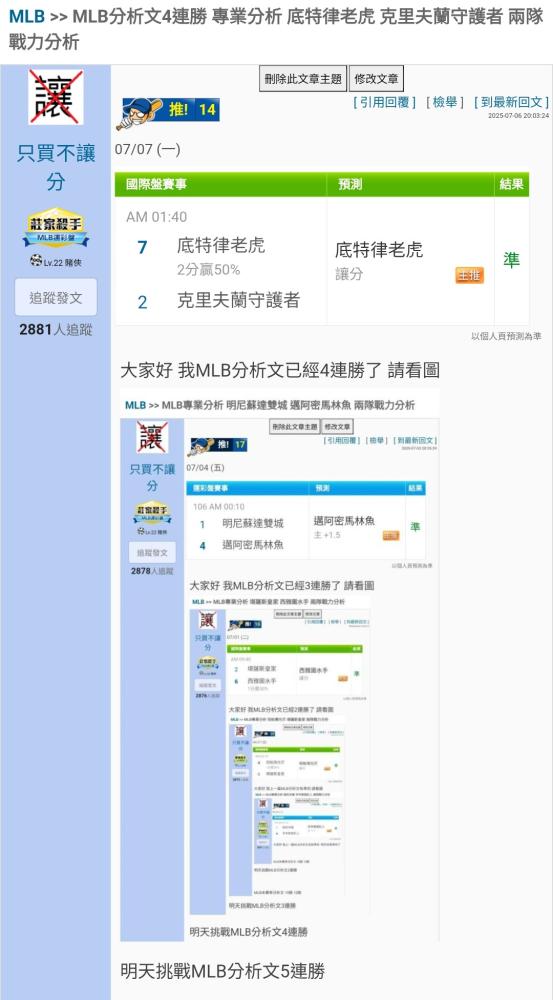
Task: Click the green 準 result mark
Action: [512, 260]
